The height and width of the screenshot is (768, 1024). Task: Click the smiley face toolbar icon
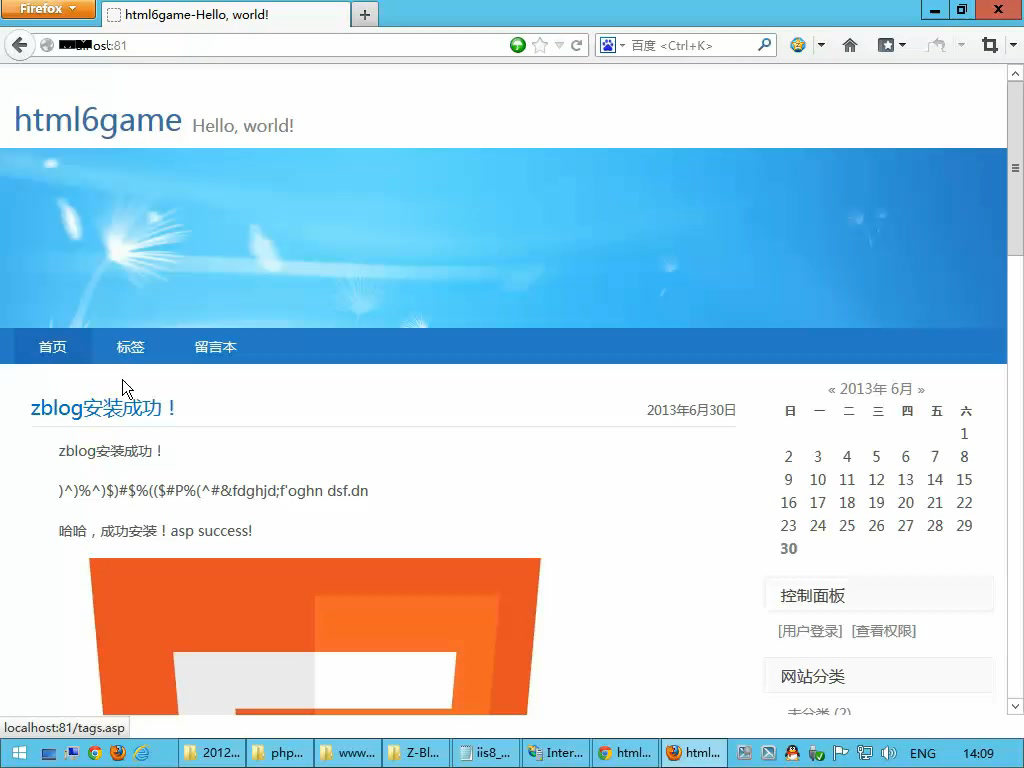coord(797,45)
